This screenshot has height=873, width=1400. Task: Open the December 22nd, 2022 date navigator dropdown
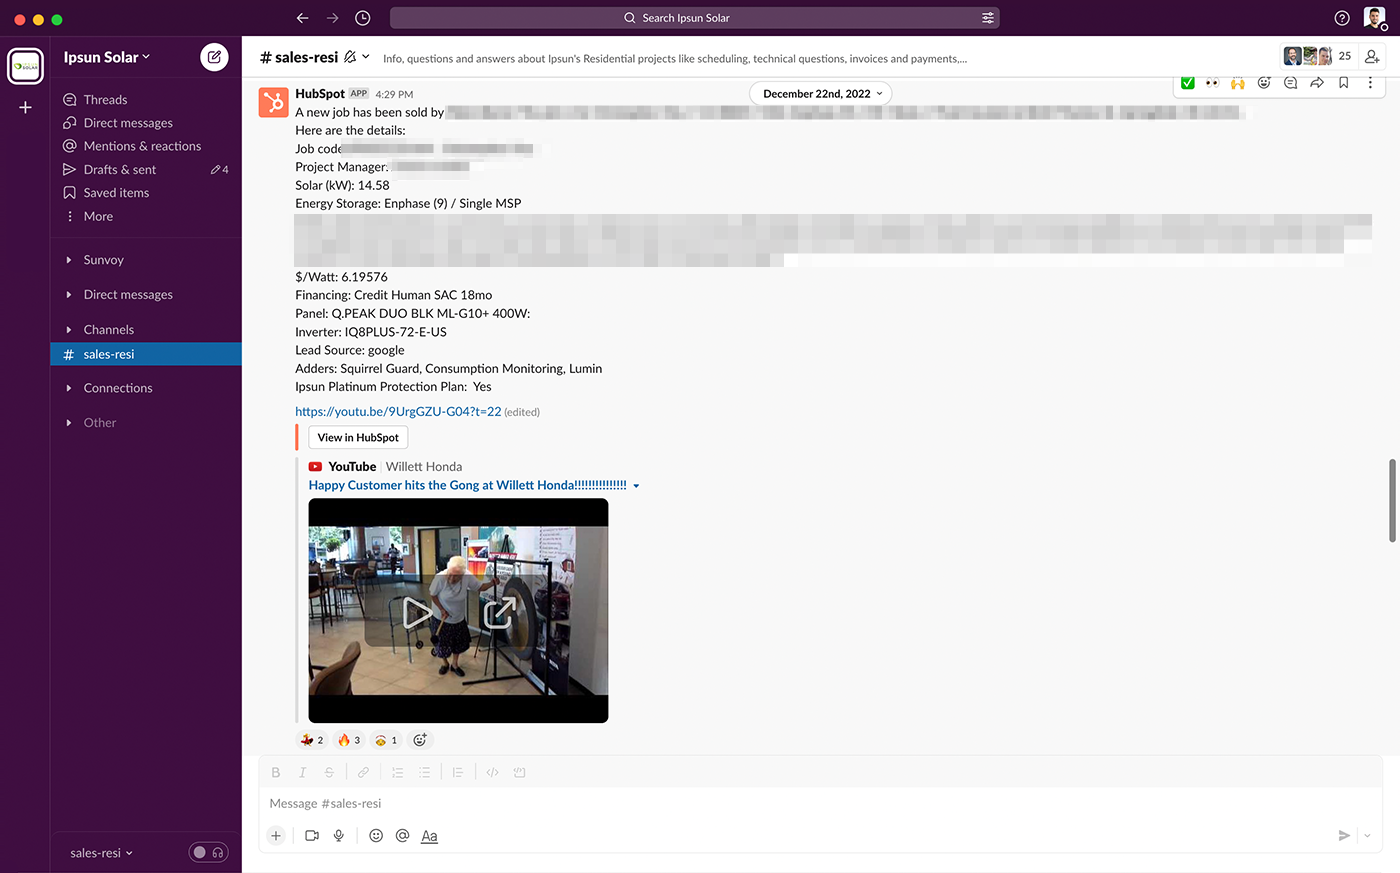coord(820,93)
